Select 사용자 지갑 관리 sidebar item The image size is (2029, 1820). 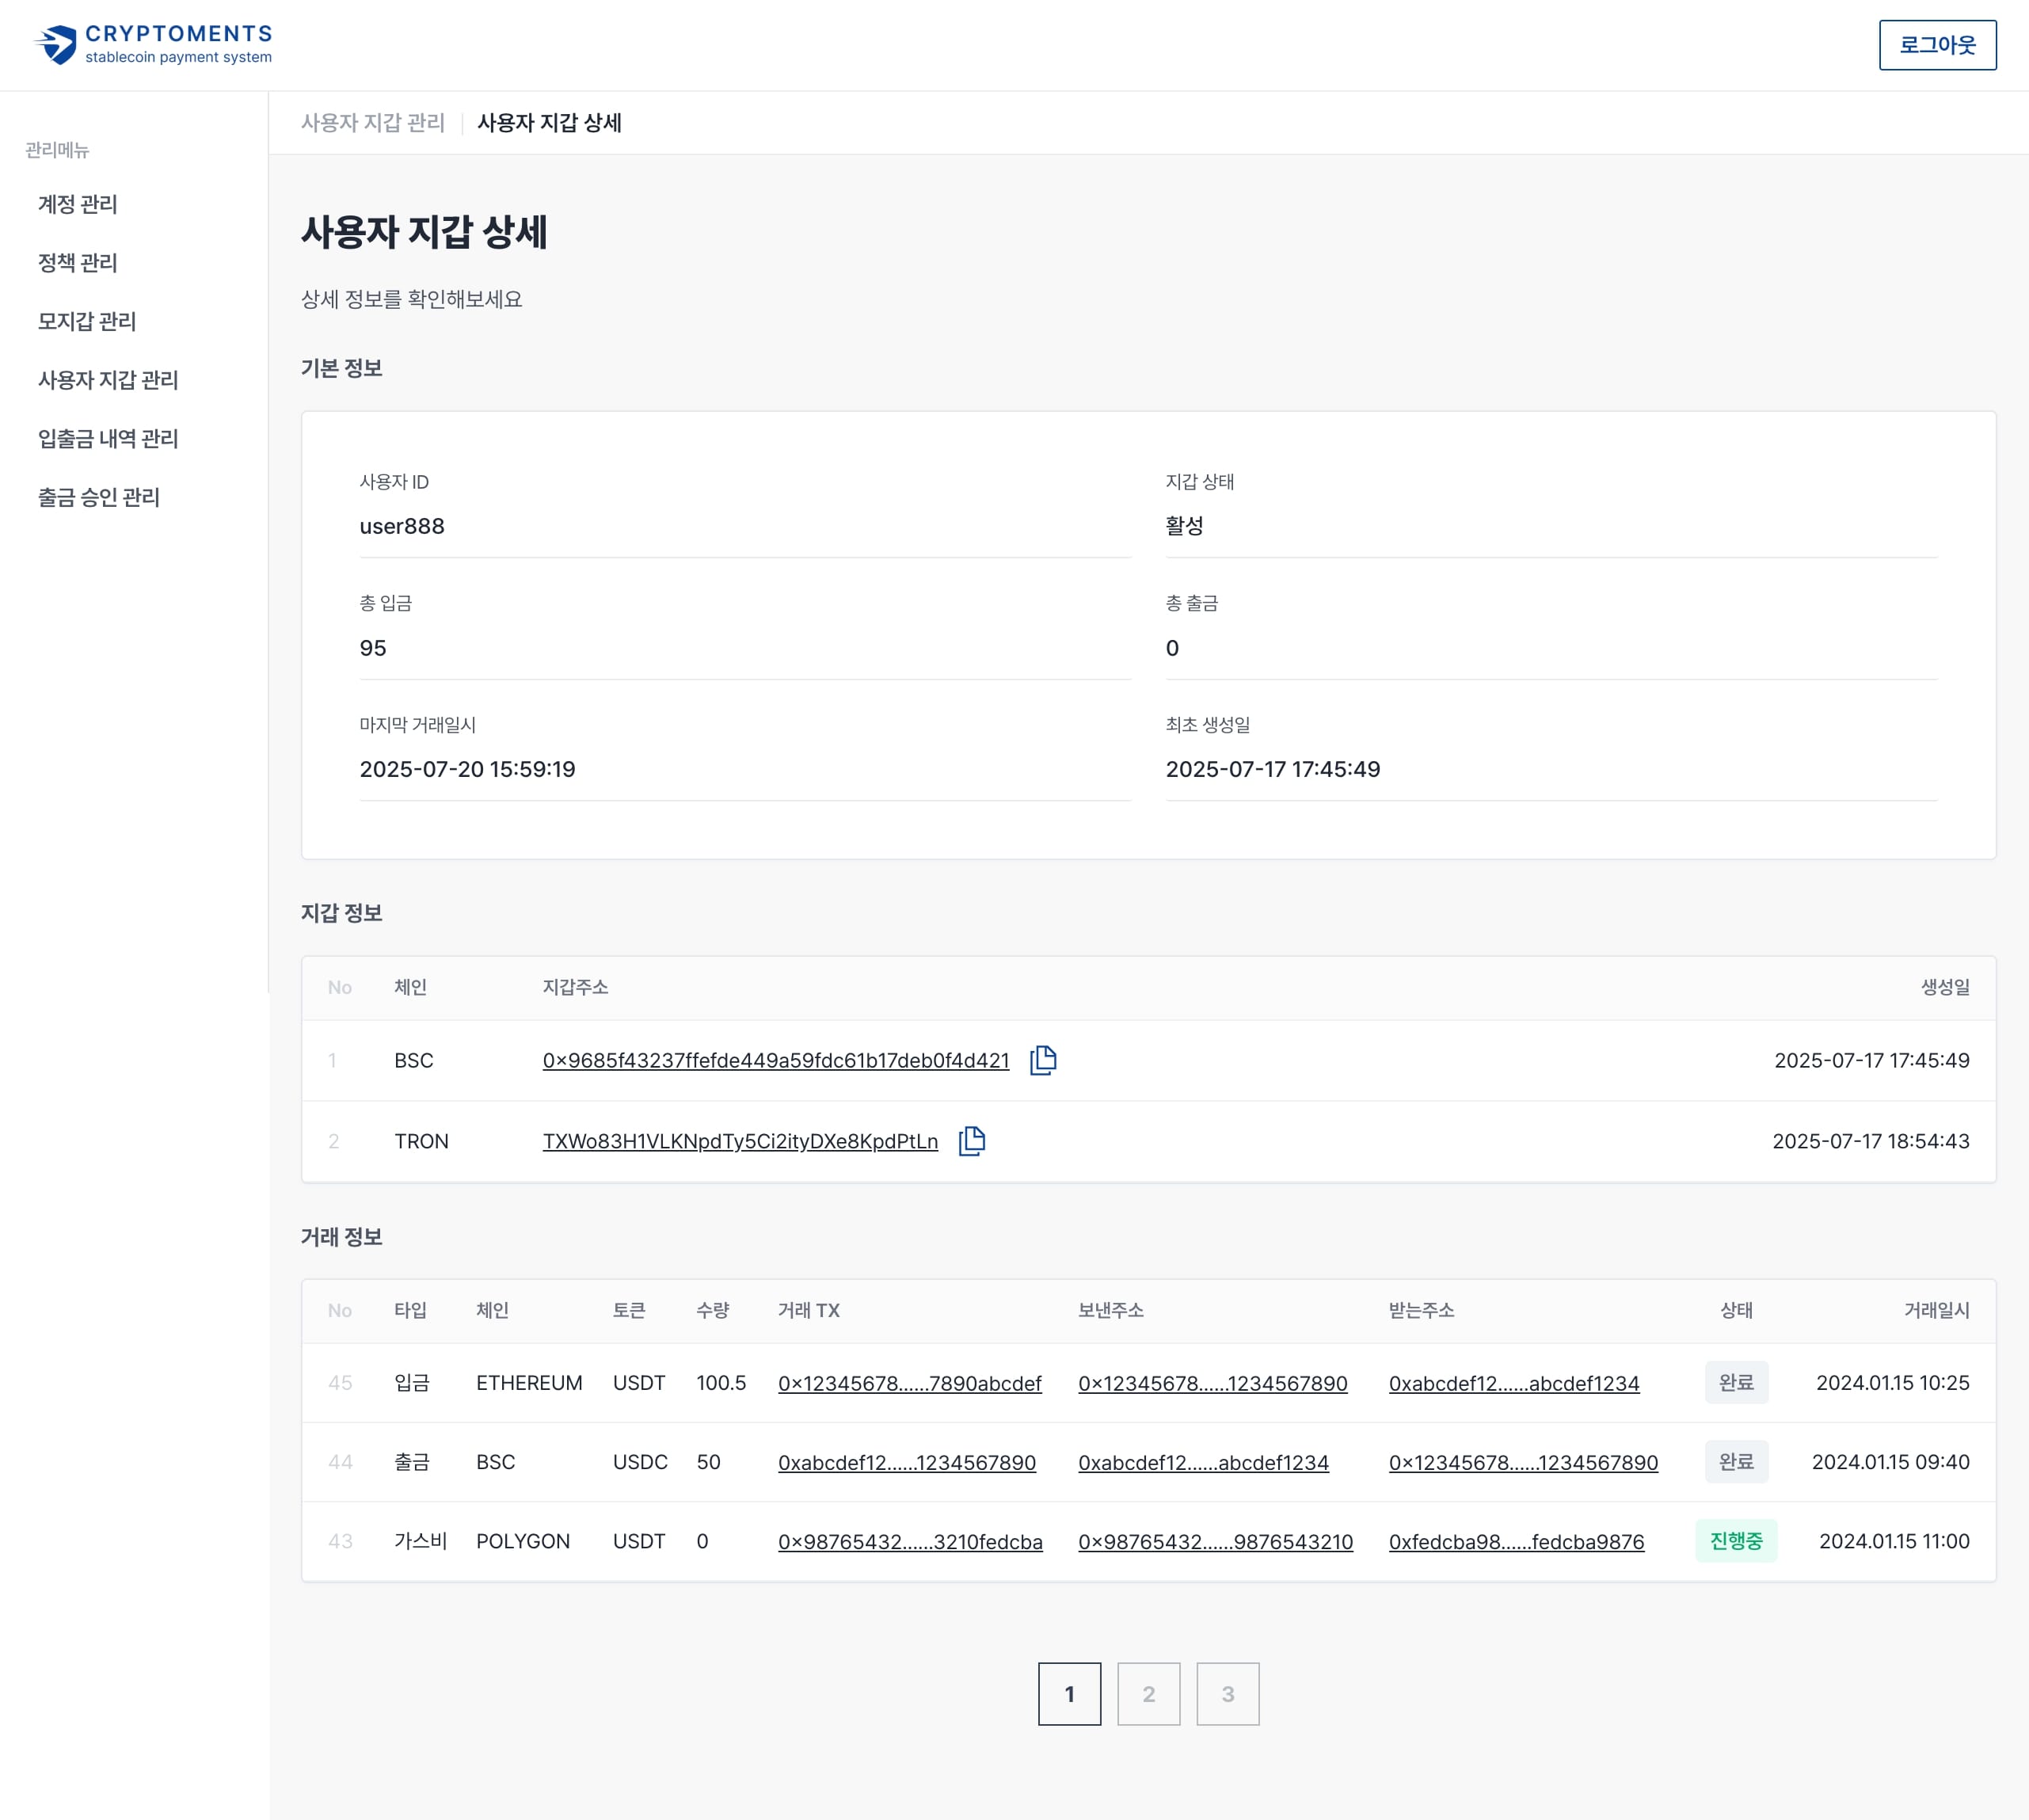(108, 380)
